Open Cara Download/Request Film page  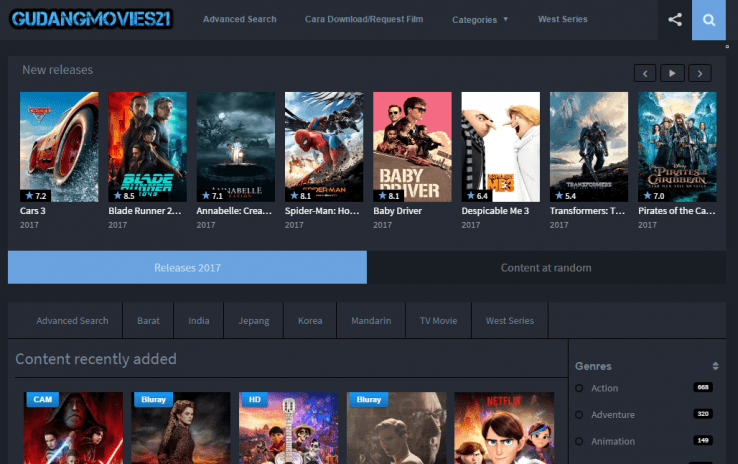(x=364, y=19)
